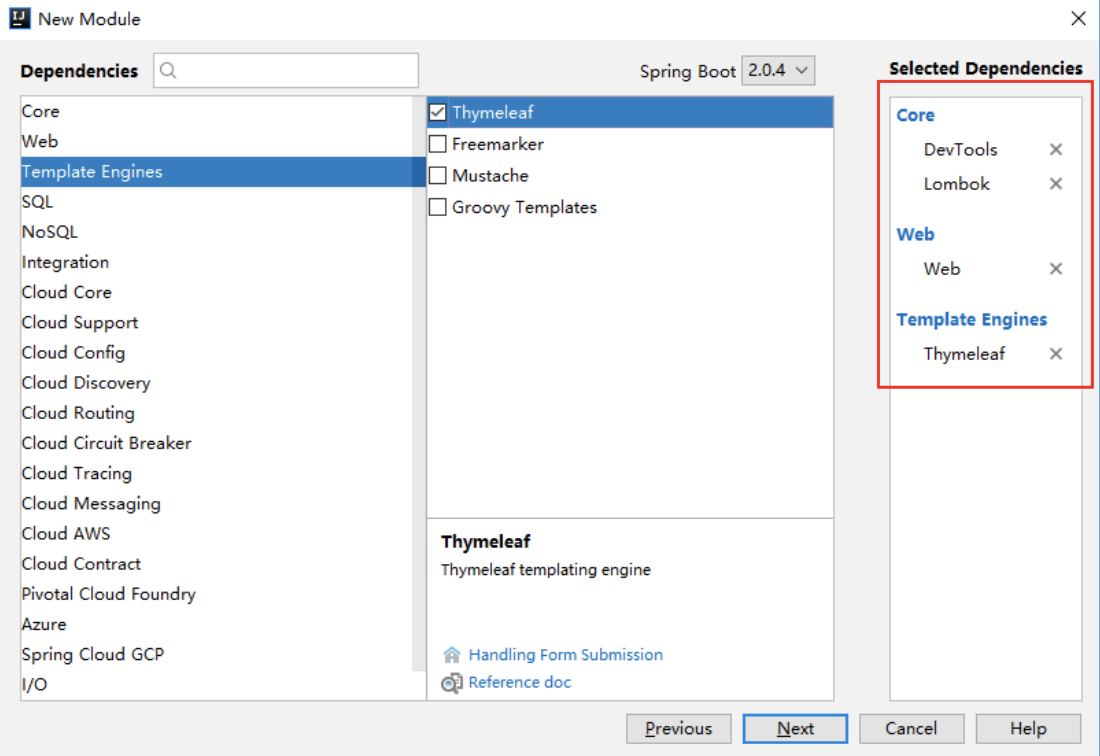
Task: Click the home icon beside Handling Form Submission
Action: (x=452, y=654)
